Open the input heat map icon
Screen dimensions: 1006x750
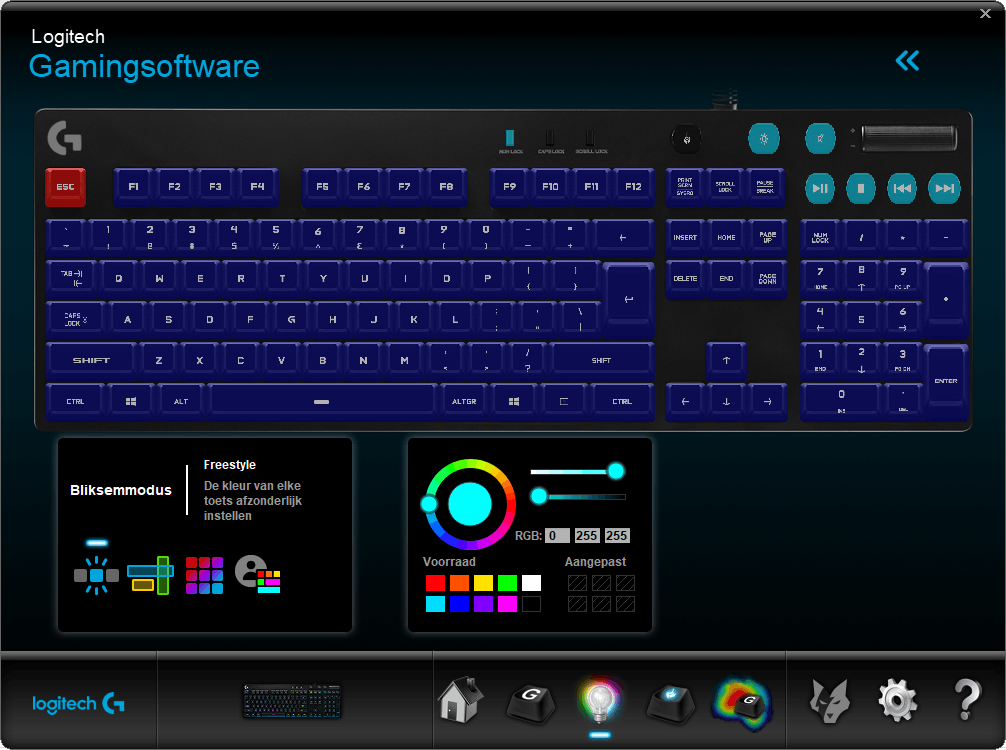pos(742,704)
